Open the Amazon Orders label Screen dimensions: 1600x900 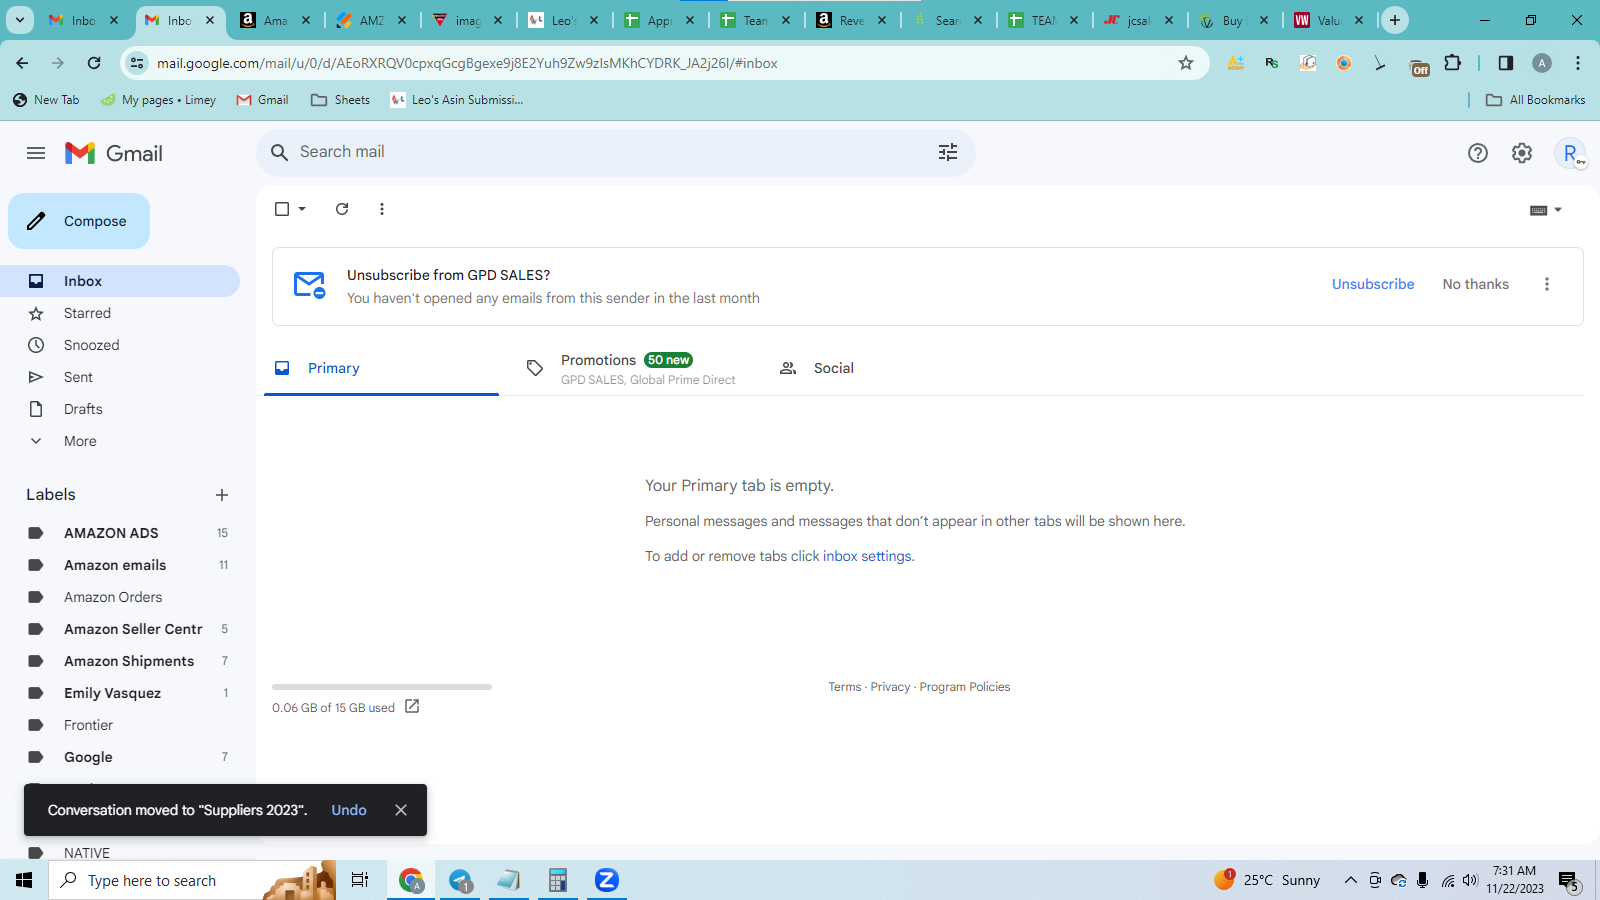120,597
